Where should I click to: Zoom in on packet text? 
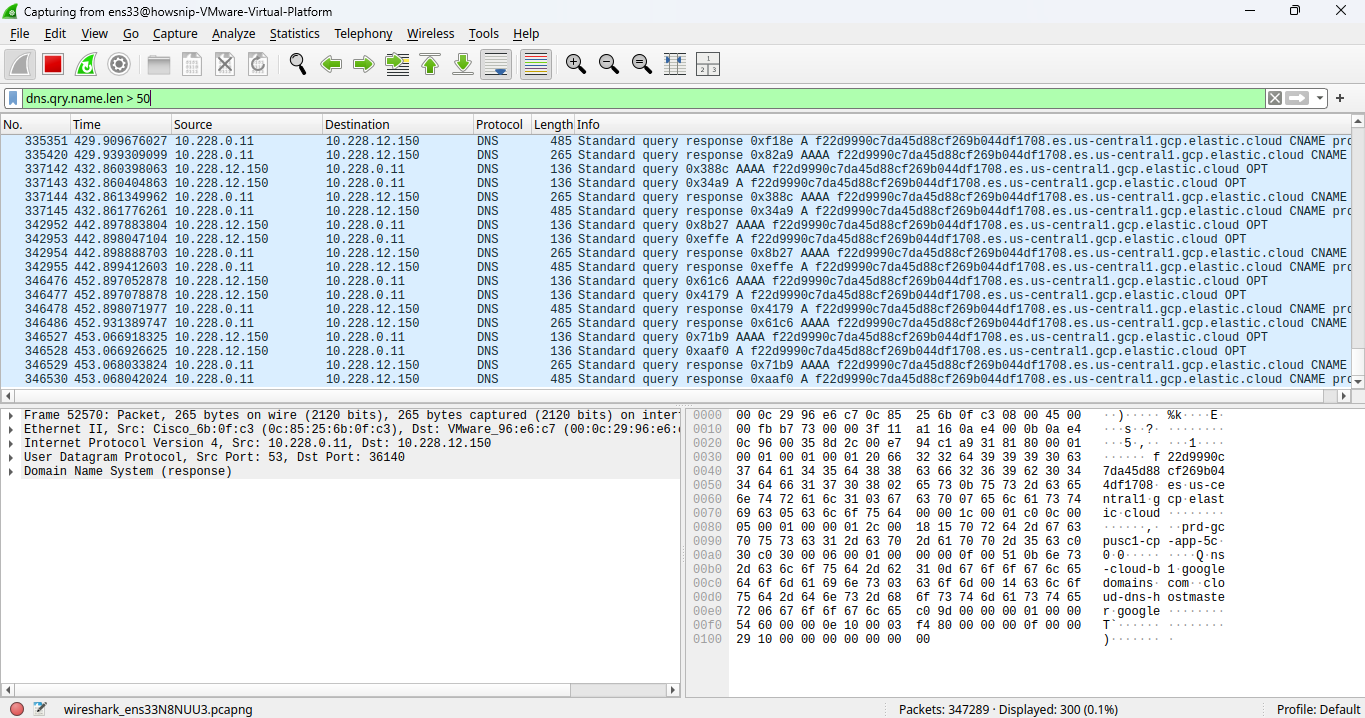(576, 64)
